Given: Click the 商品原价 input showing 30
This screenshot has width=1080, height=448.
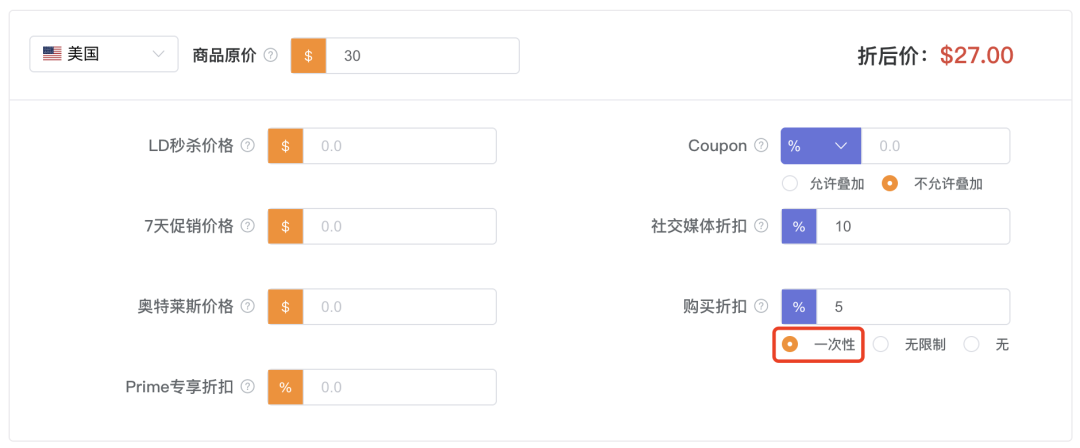Looking at the screenshot, I should pyautogui.click(x=422, y=56).
